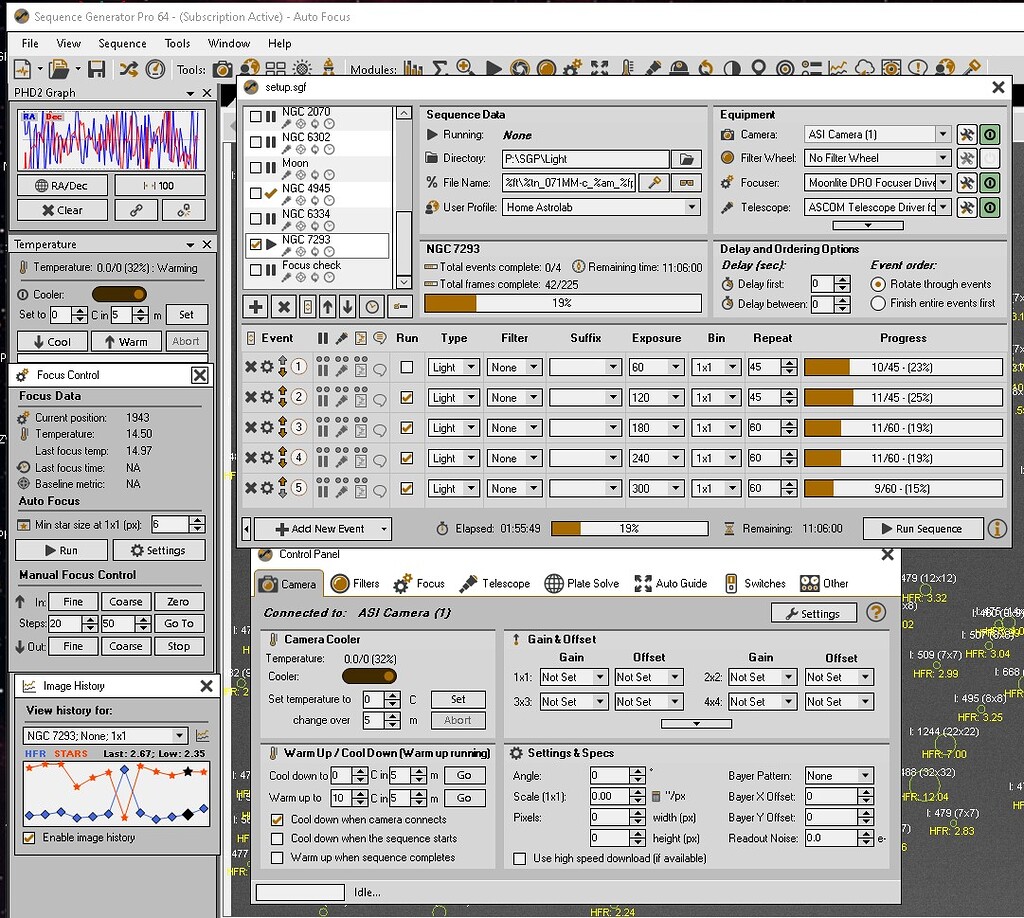Image resolution: width=1024 pixels, height=918 pixels.
Task: Open the Sequence menu
Action: [122, 43]
